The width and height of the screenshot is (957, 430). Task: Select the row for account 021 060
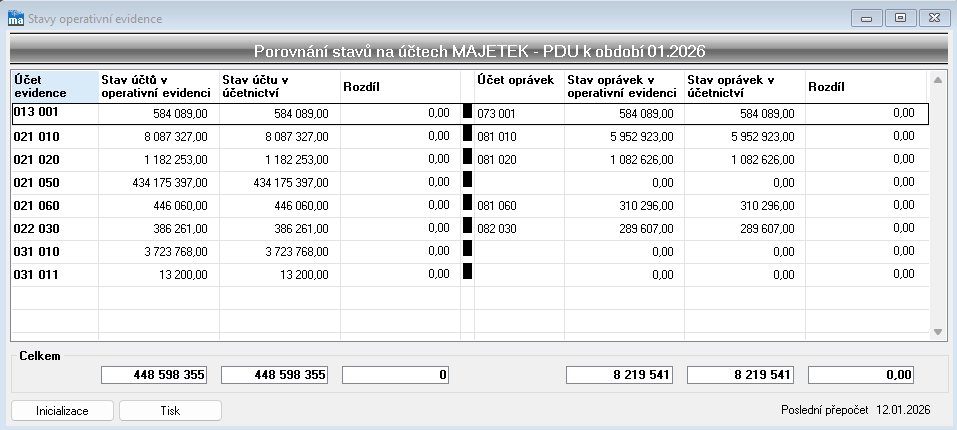(x=470, y=206)
